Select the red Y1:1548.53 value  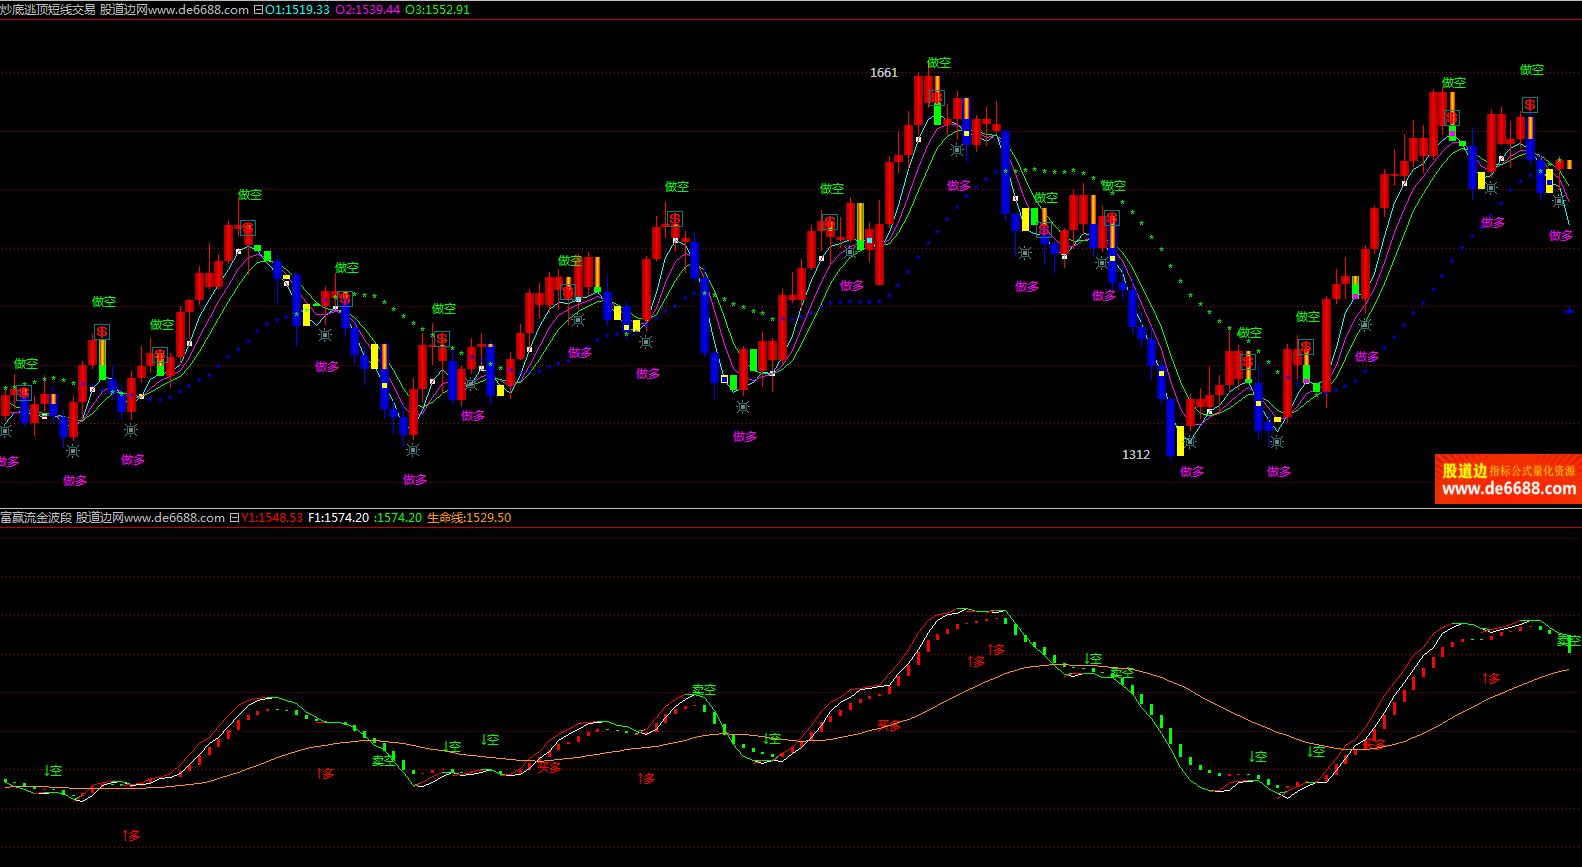pos(272,518)
